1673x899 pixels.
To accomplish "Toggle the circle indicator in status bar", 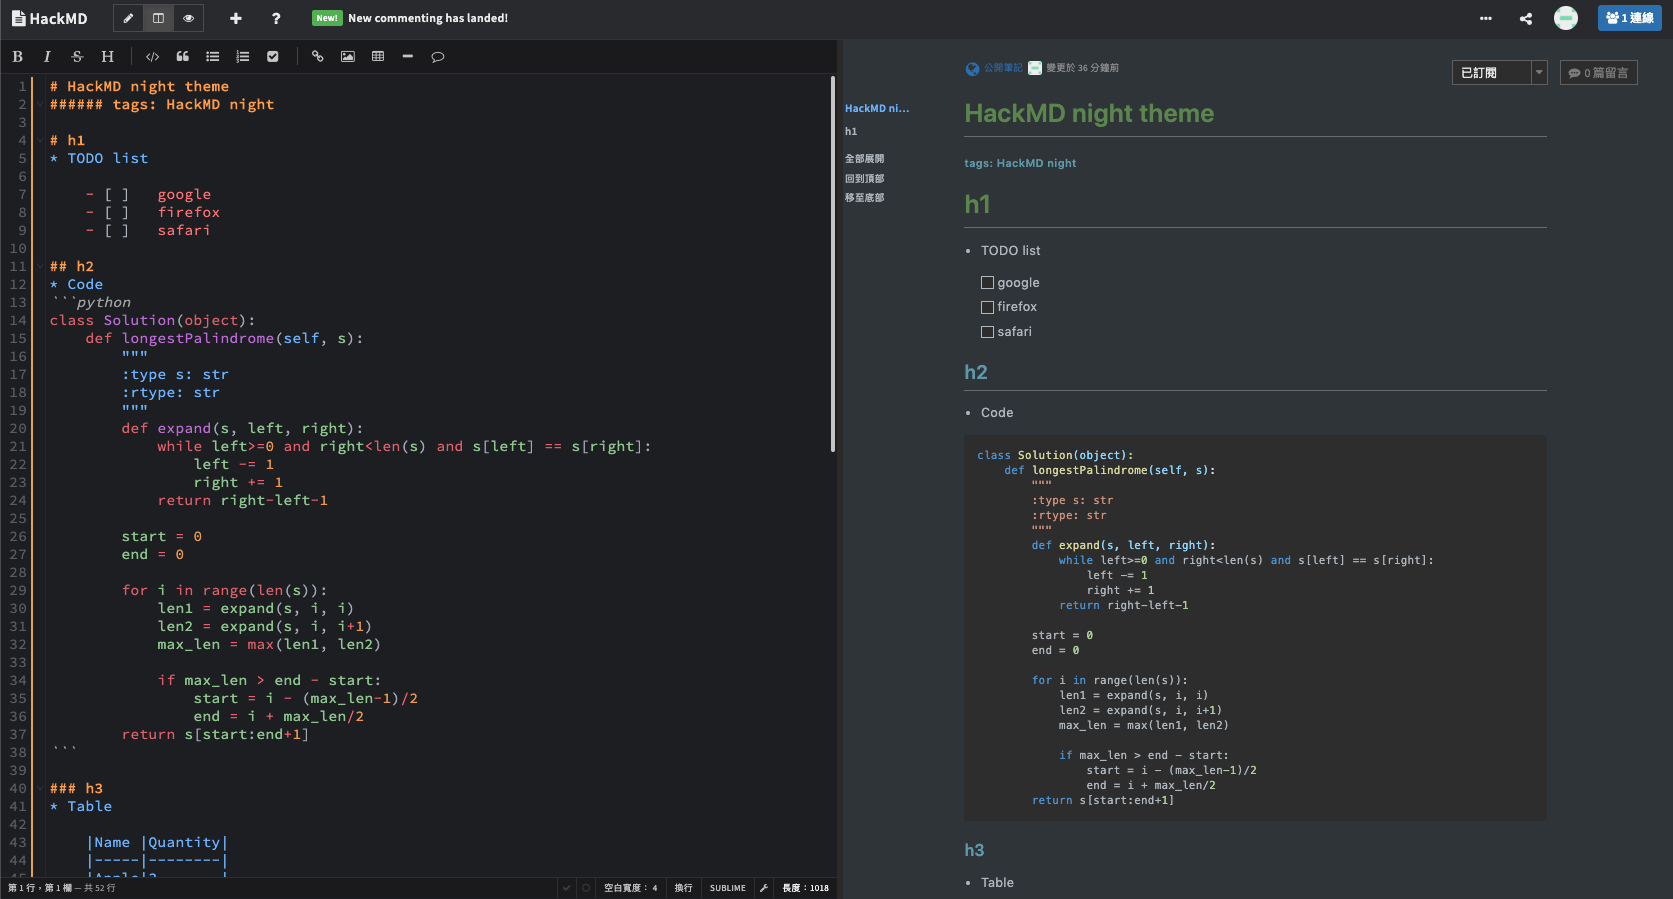I will [586, 888].
